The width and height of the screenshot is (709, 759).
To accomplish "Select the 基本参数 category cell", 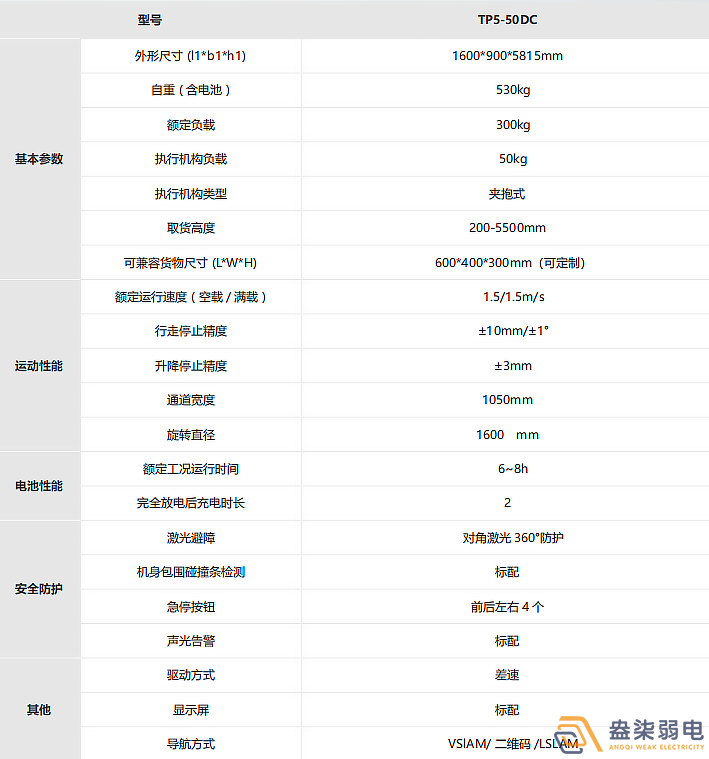I will coord(39,159).
